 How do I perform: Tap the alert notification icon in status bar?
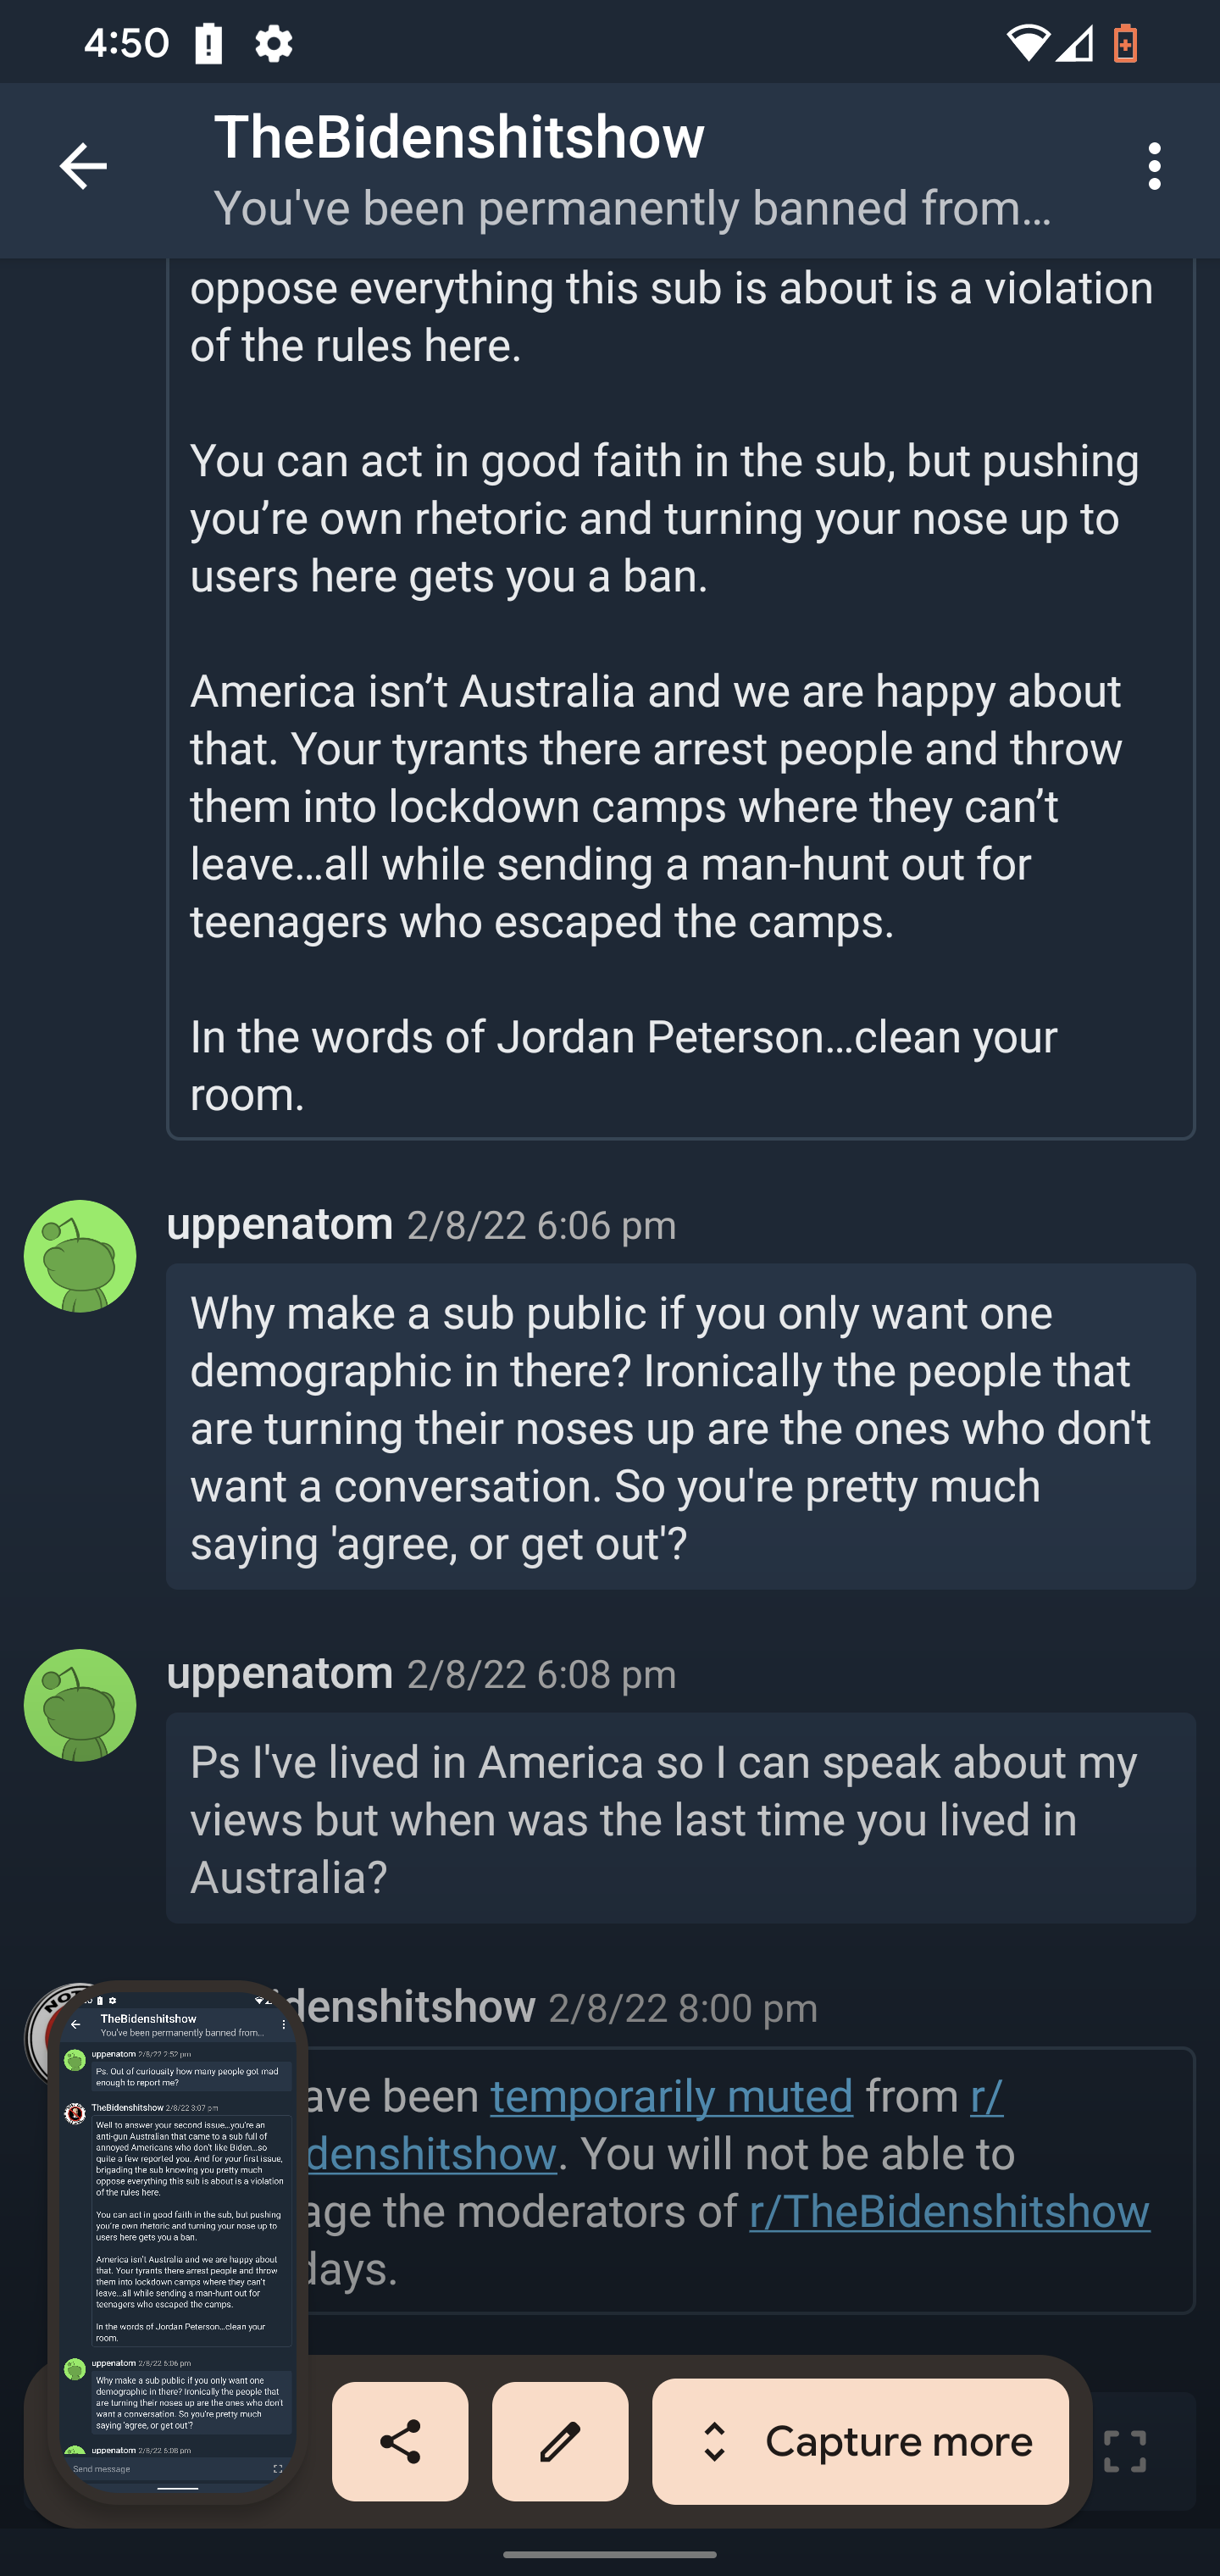pyautogui.click(x=209, y=44)
